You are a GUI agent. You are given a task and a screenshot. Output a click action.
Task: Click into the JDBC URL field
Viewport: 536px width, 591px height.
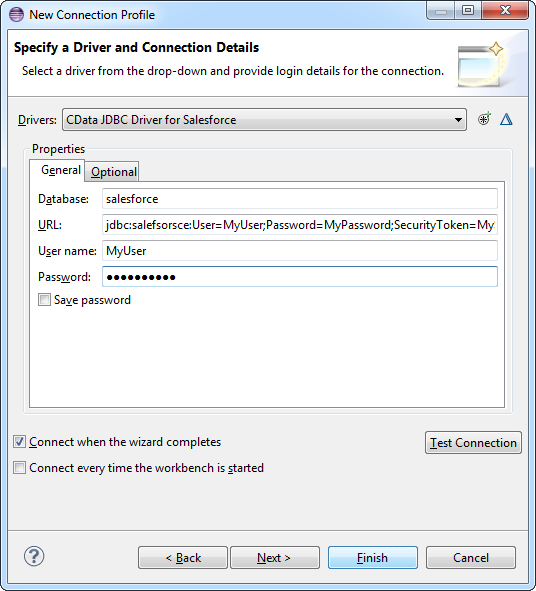(x=300, y=225)
